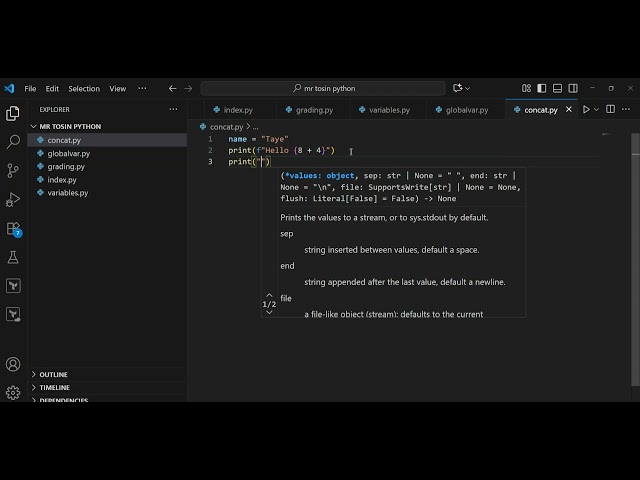
Task: Open index.py in the explorer
Action: [x=108, y=180]
